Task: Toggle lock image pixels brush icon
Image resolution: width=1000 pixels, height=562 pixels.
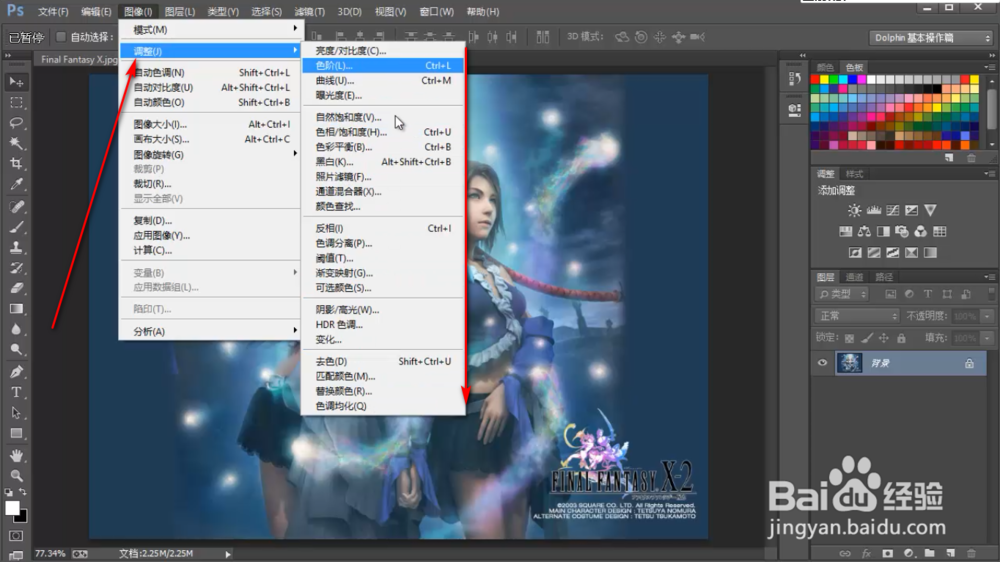Action: (x=867, y=338)
